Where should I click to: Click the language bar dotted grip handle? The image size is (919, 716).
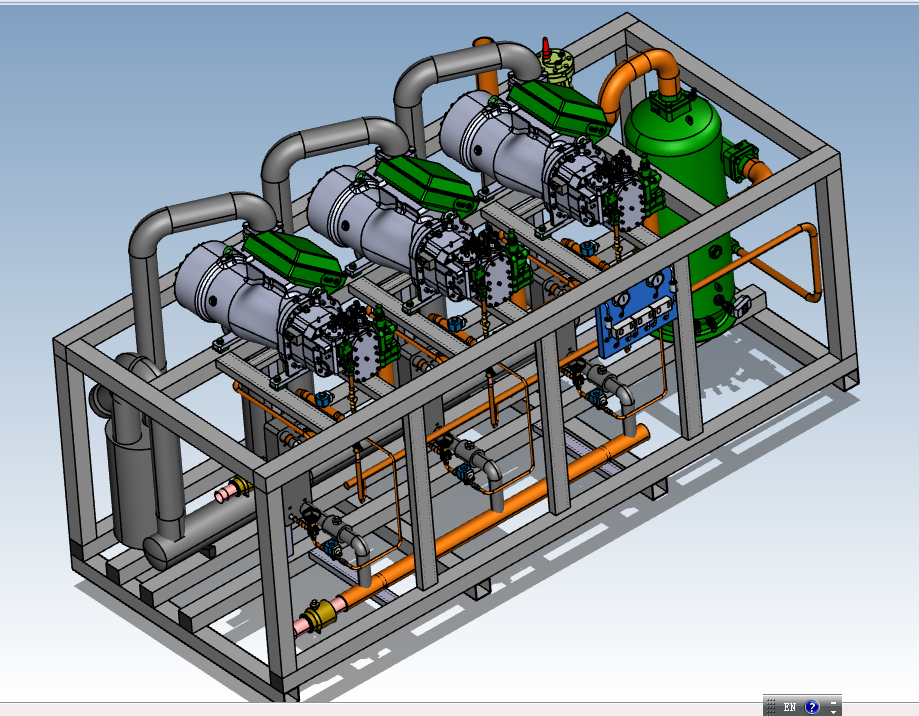click(x=771, y=707)
